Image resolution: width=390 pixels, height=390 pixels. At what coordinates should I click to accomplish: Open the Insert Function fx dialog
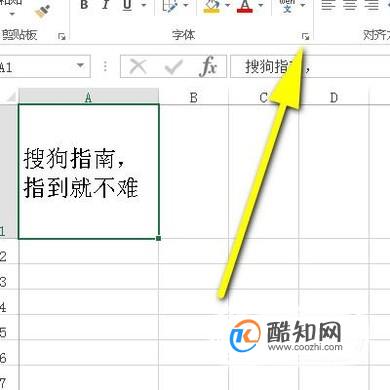tap(208, 67)
